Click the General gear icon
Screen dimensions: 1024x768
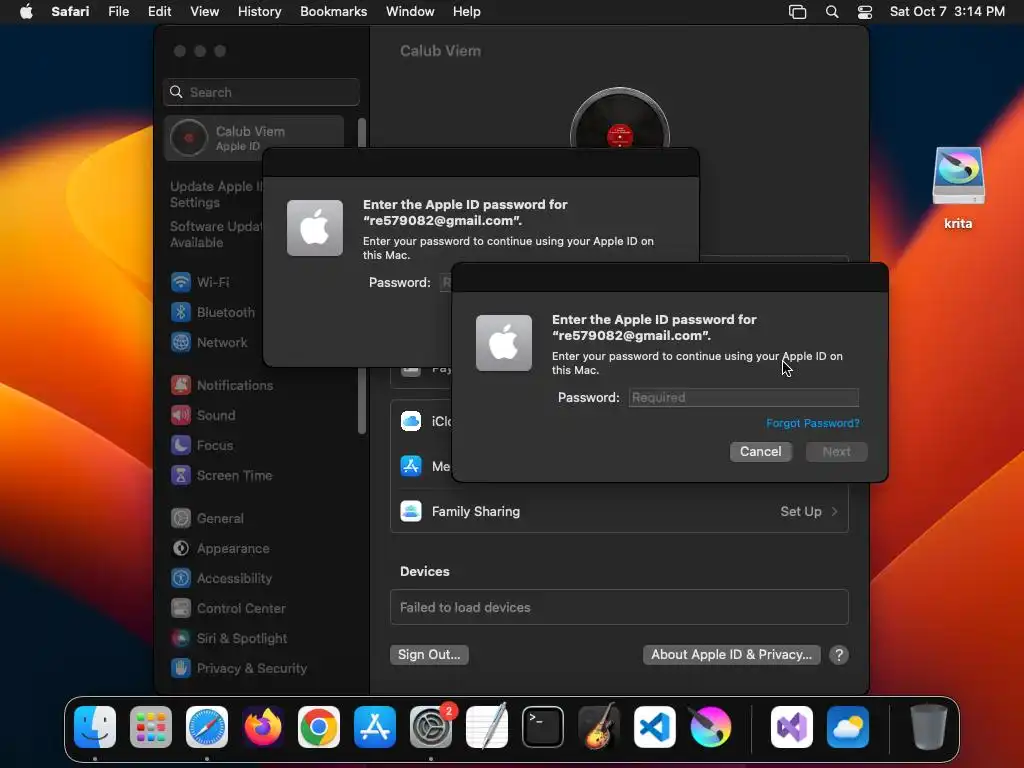click(181, 519)
